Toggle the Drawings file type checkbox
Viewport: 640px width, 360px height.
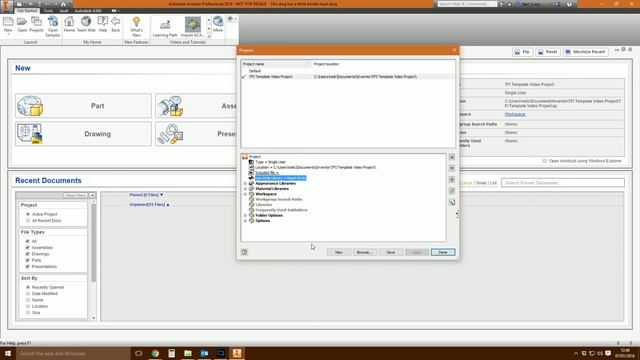click(x=28, y=254)
